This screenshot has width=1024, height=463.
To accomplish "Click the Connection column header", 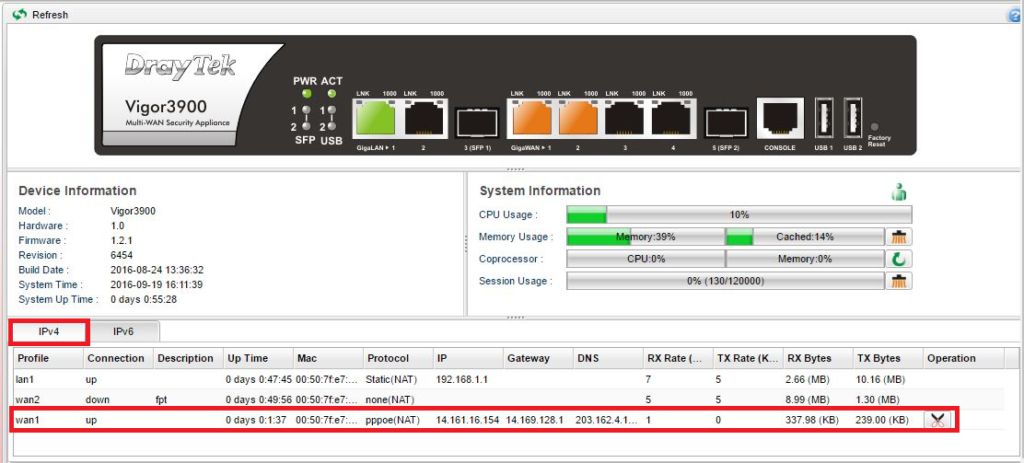I will point(116,358).
